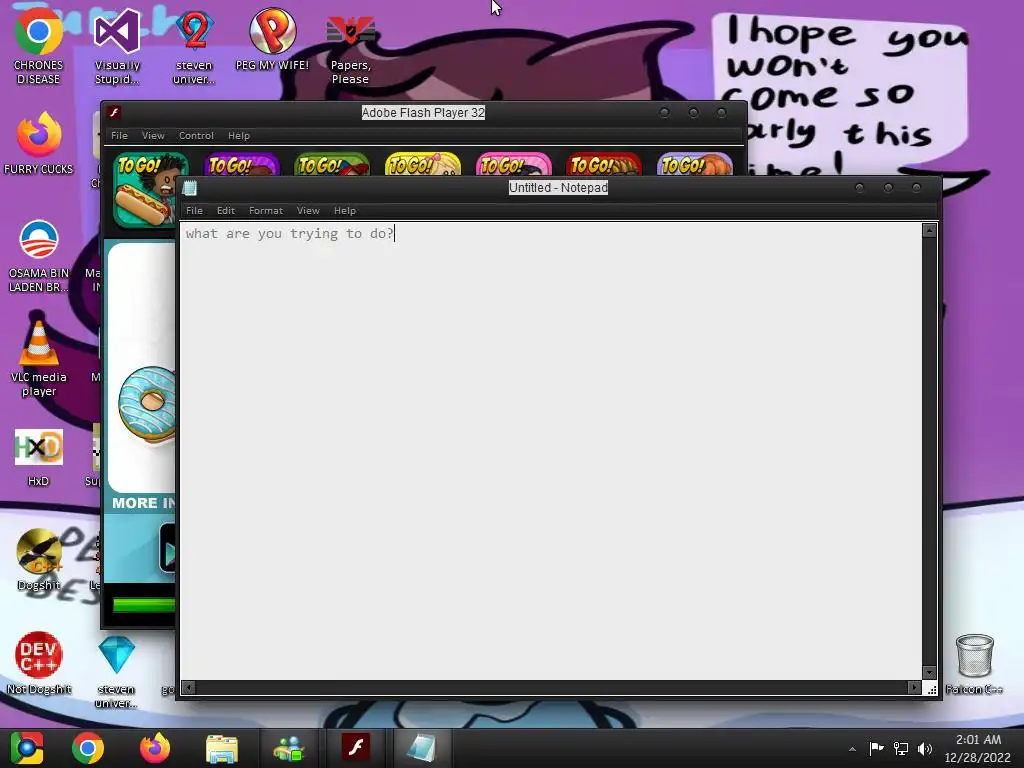Screen dimensions: 1024x768
Task: Select the green To Go! game icon
Action: pos(332,164)
